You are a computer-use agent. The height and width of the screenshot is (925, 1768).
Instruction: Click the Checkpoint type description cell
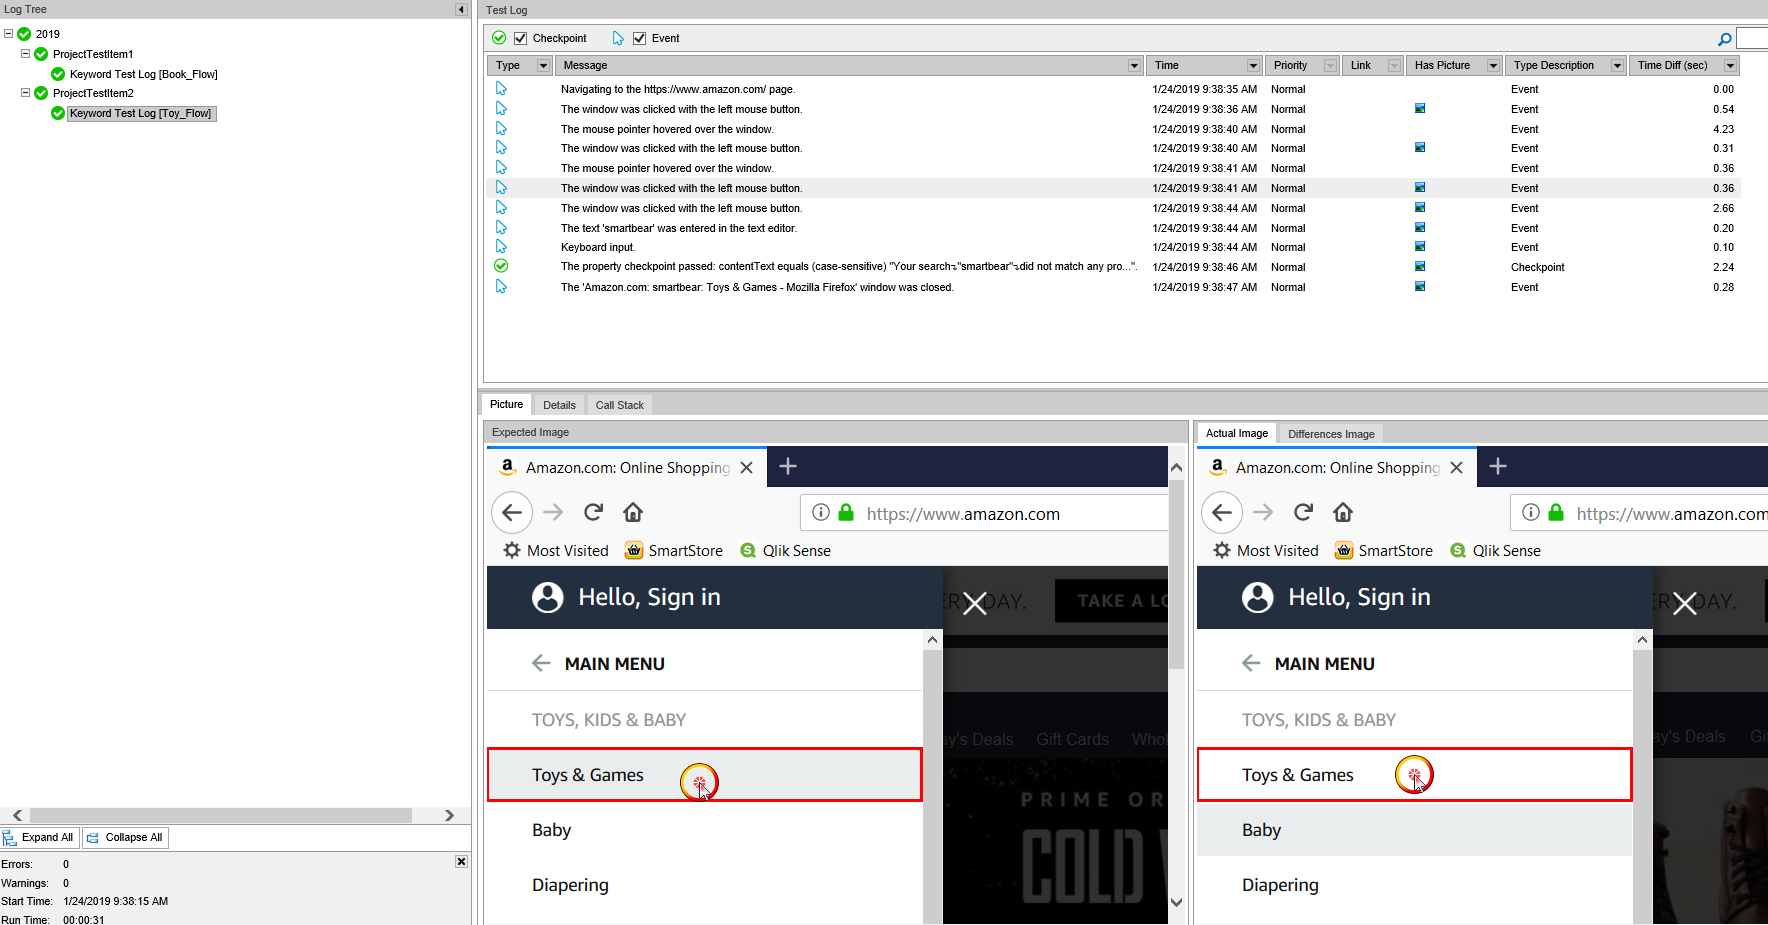[1538, 267]
